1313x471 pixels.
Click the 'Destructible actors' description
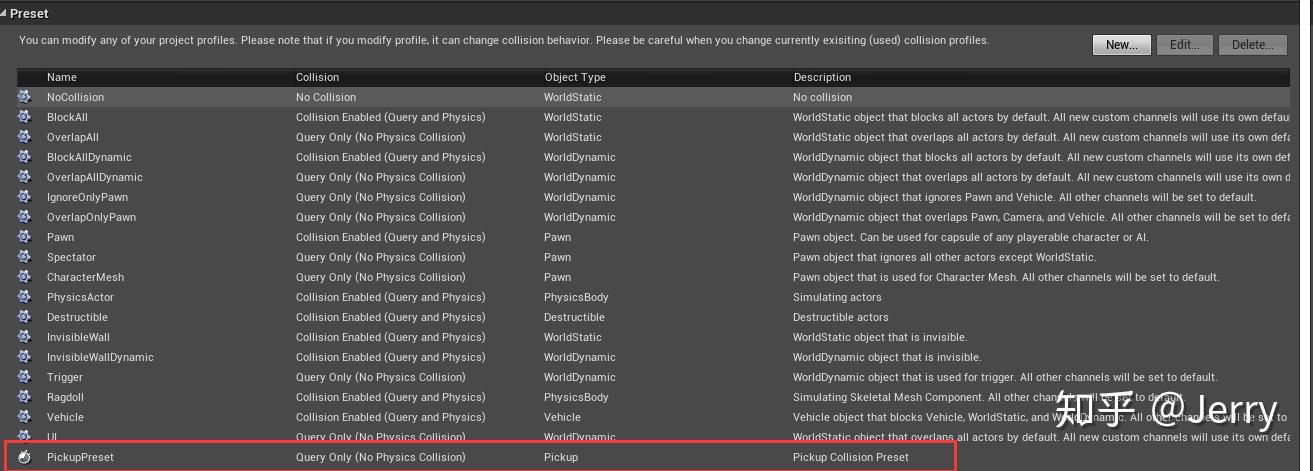pyautogui.click(x=841, y=317)
